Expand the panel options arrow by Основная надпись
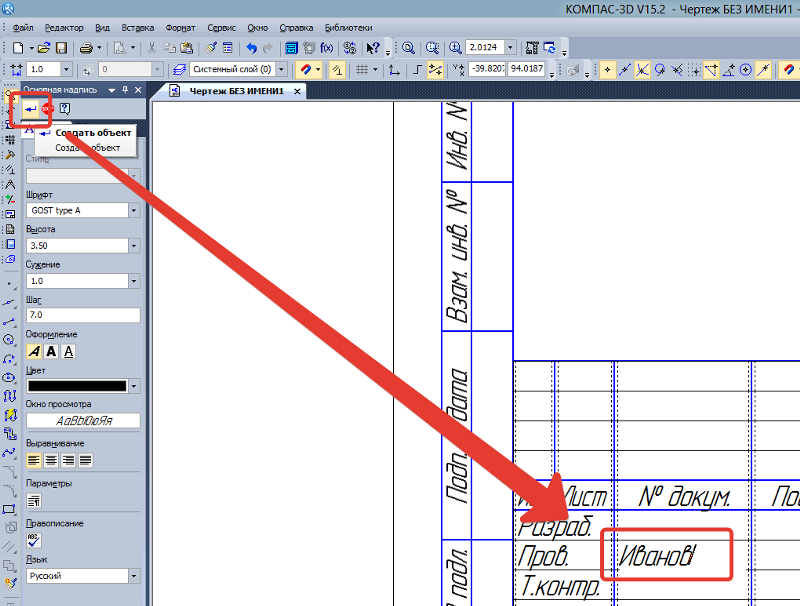 pyautogui.click(x=112, y=90)
